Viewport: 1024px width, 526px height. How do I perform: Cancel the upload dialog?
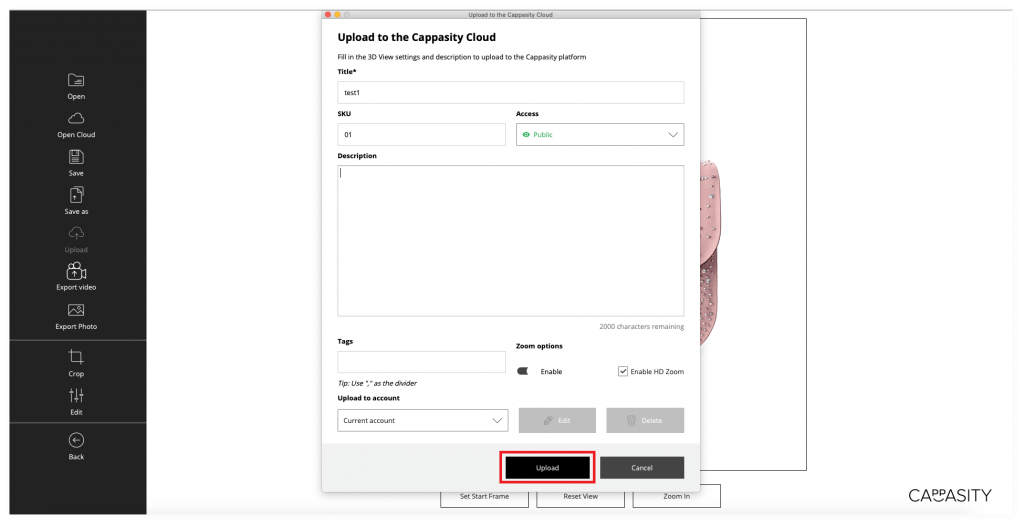641,468
